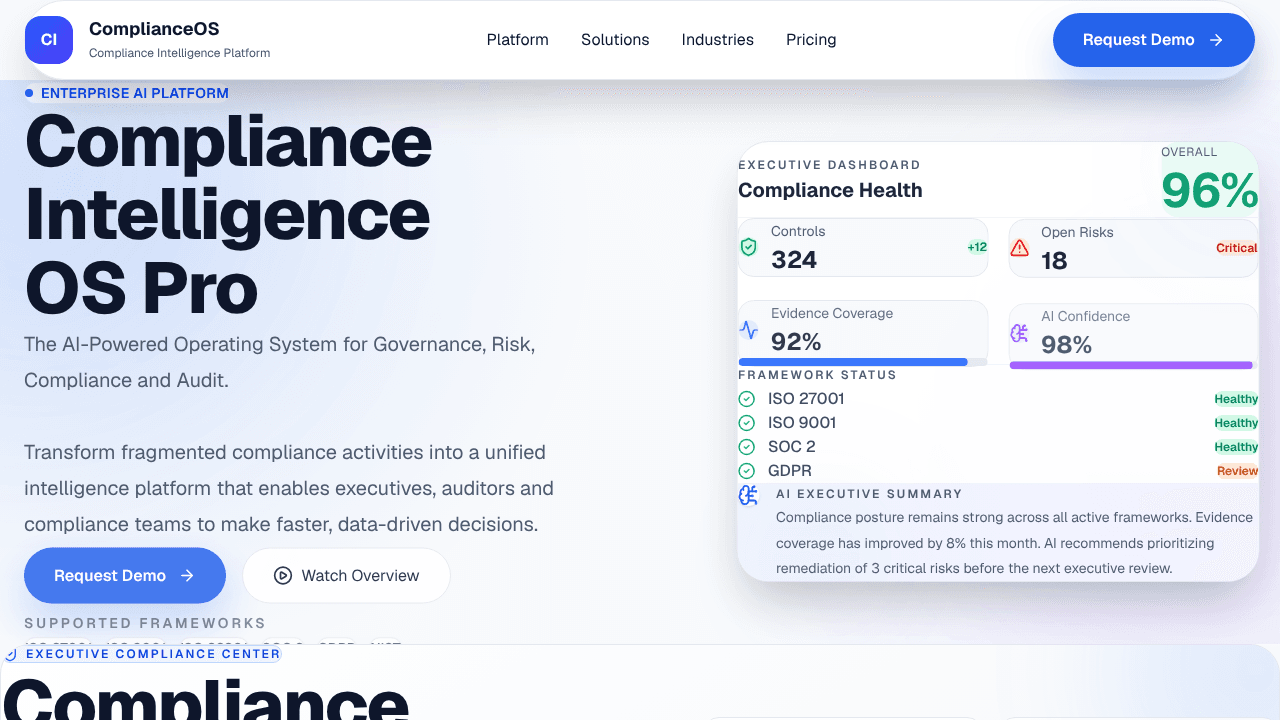The width and height of the screenshot is (1280, 720).
Task: Open the Solutions menu
Action: pos(615,40)
